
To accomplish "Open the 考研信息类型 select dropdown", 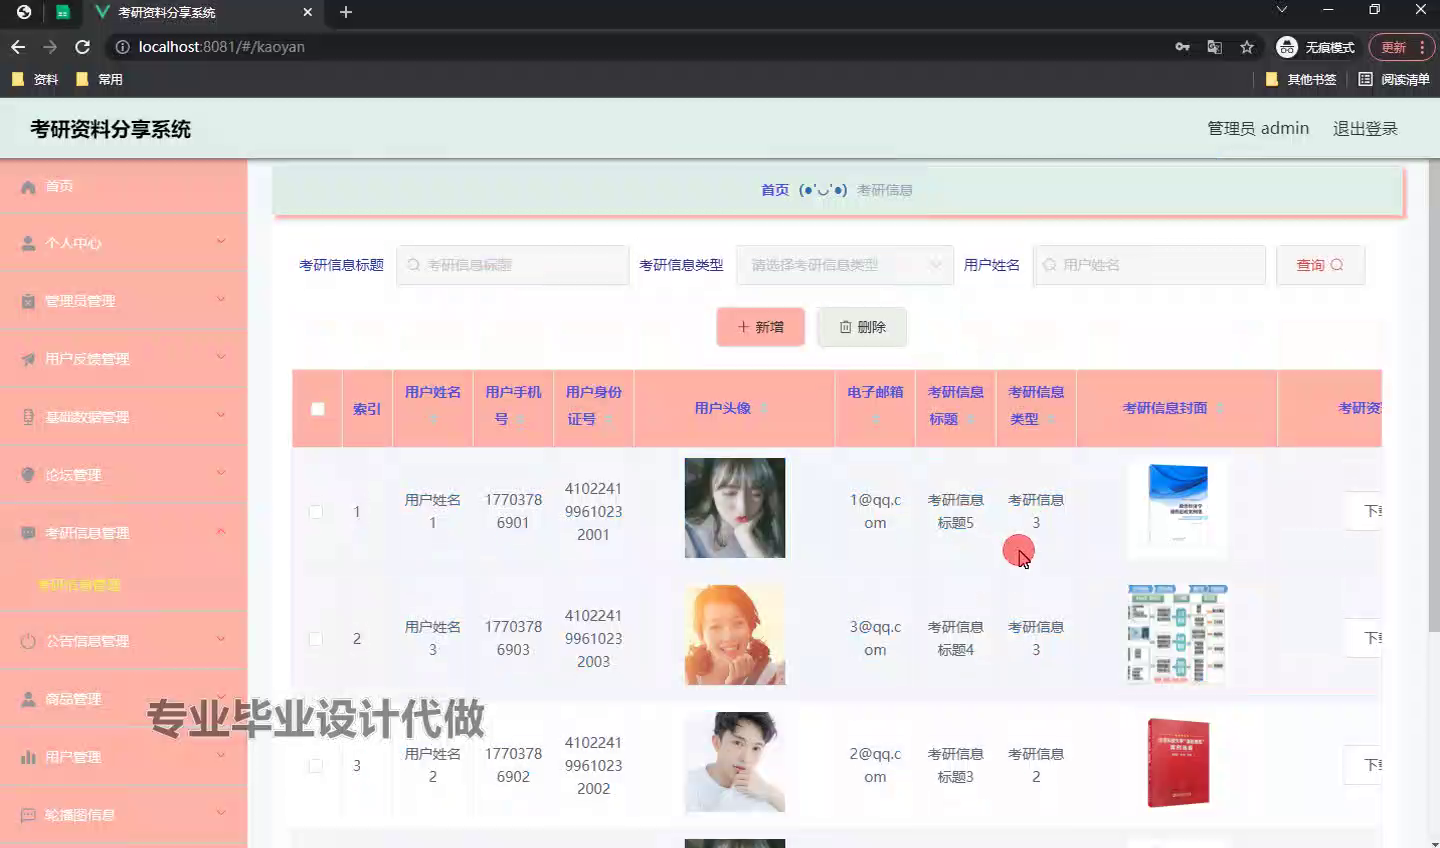I will coord(845,265).
